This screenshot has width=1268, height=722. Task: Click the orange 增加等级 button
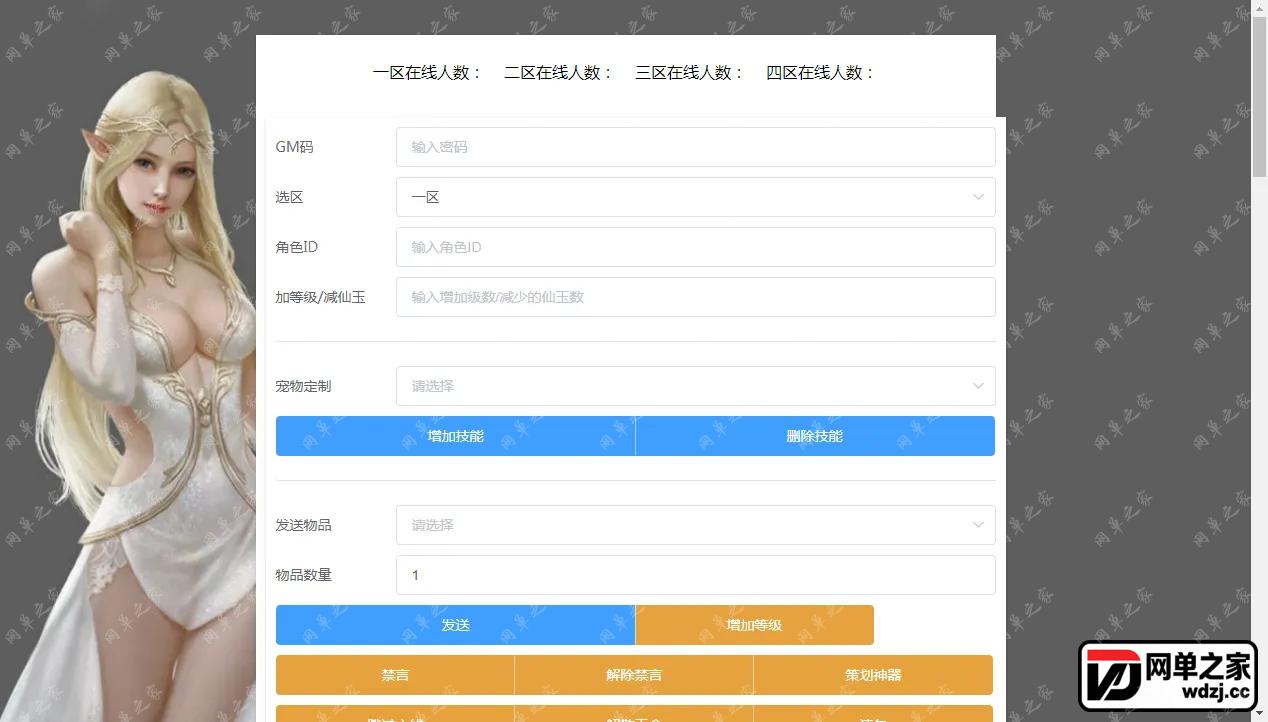point(754,625)
